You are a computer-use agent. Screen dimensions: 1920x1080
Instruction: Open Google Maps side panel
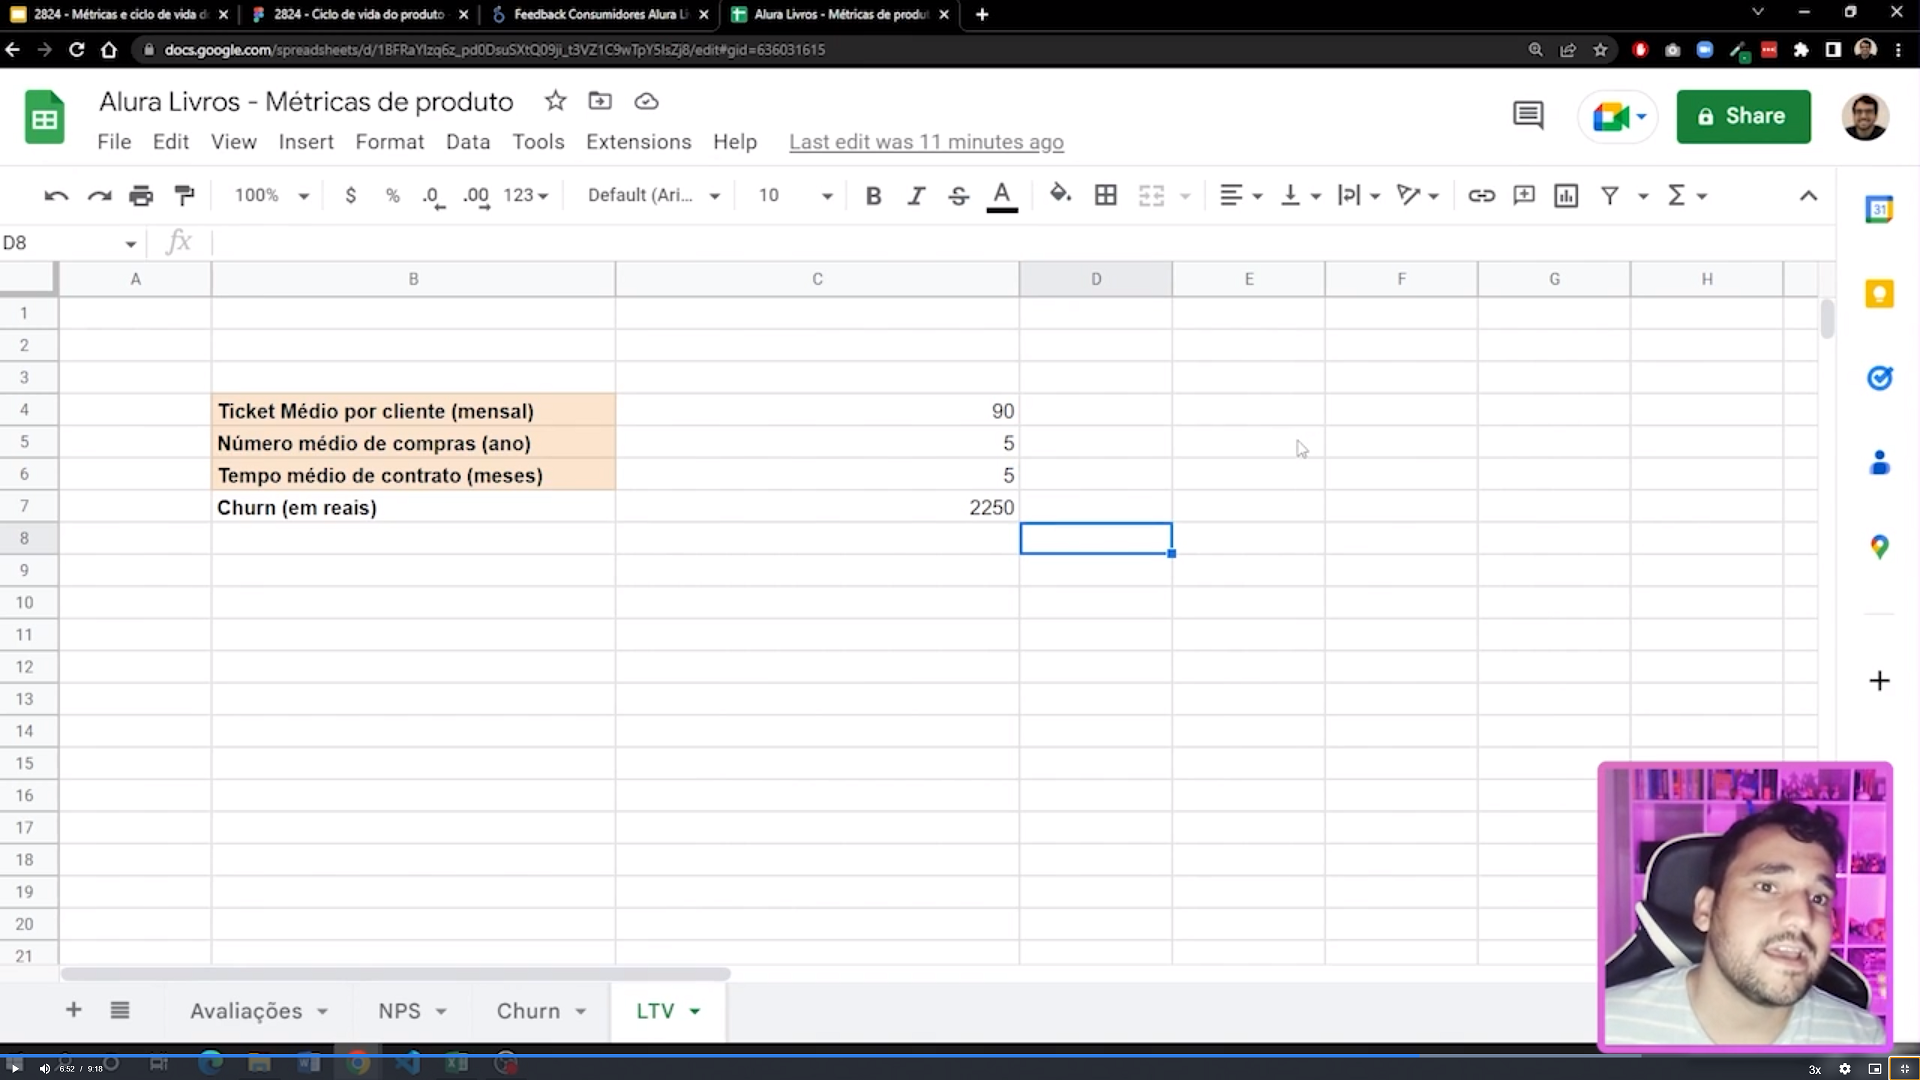pyautogui.click(x=1879, y=547)
